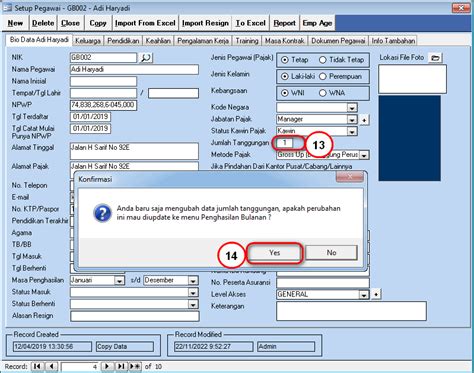Click Import Resign button
The image size is (474, 373).
[205, 23]
